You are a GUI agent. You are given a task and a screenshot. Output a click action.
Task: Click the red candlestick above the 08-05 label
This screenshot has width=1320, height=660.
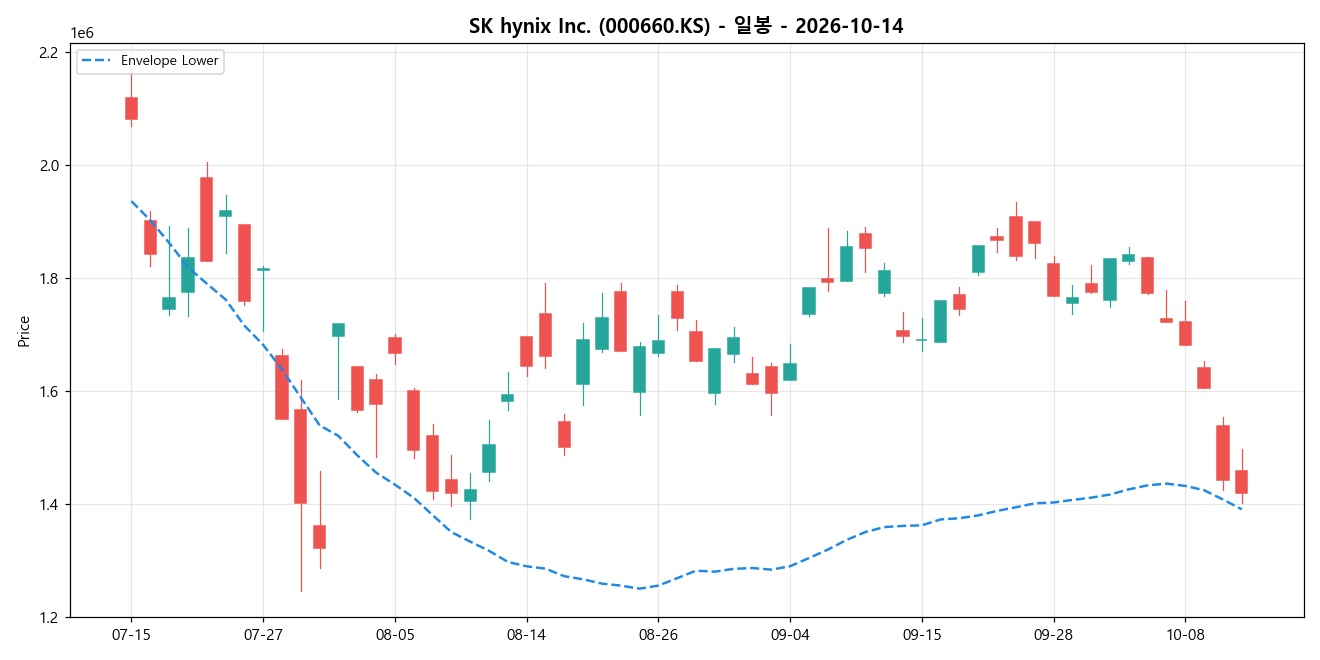point(395,345)
